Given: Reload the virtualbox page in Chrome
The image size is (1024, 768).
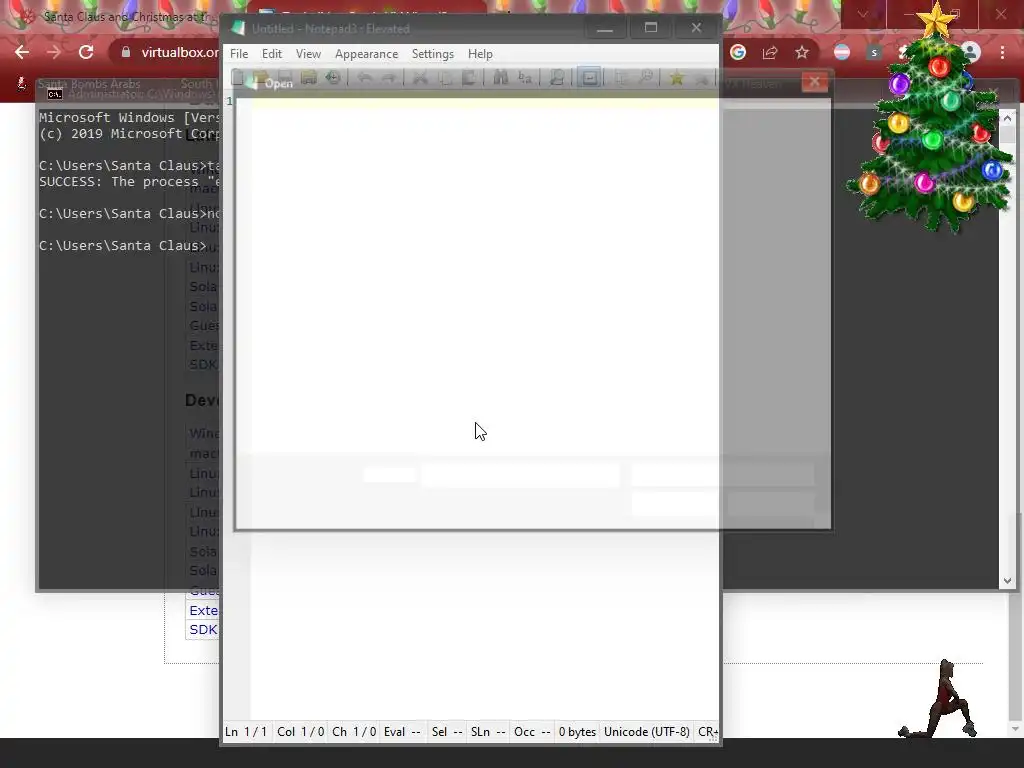Looking at the screenshot, I should coord(86,52).
